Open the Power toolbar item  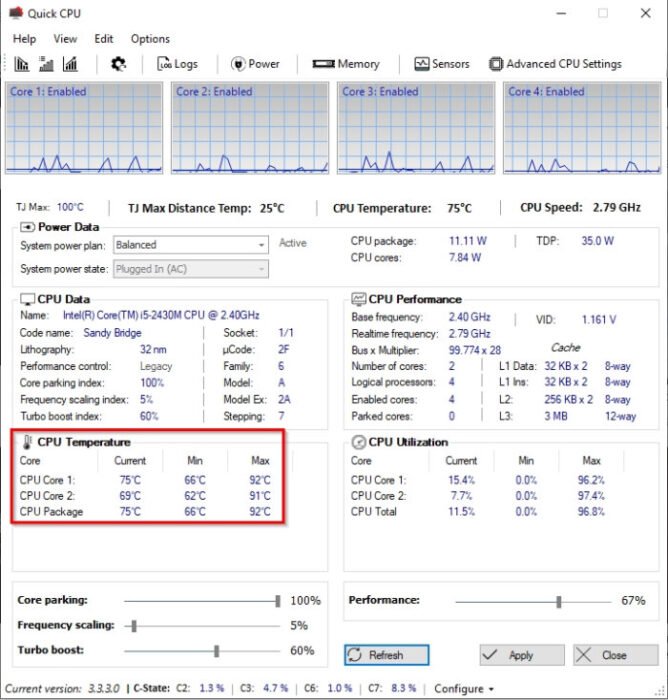(x=255, y=64)
